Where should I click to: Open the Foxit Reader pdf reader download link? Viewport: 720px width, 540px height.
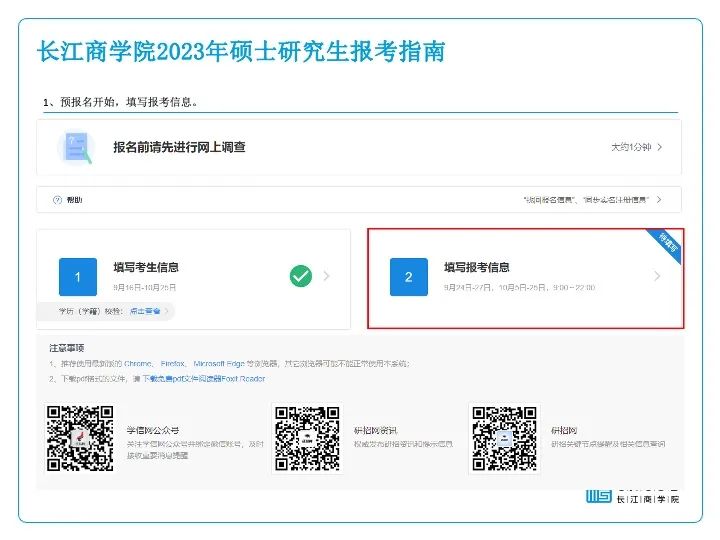tap(203, 379)
